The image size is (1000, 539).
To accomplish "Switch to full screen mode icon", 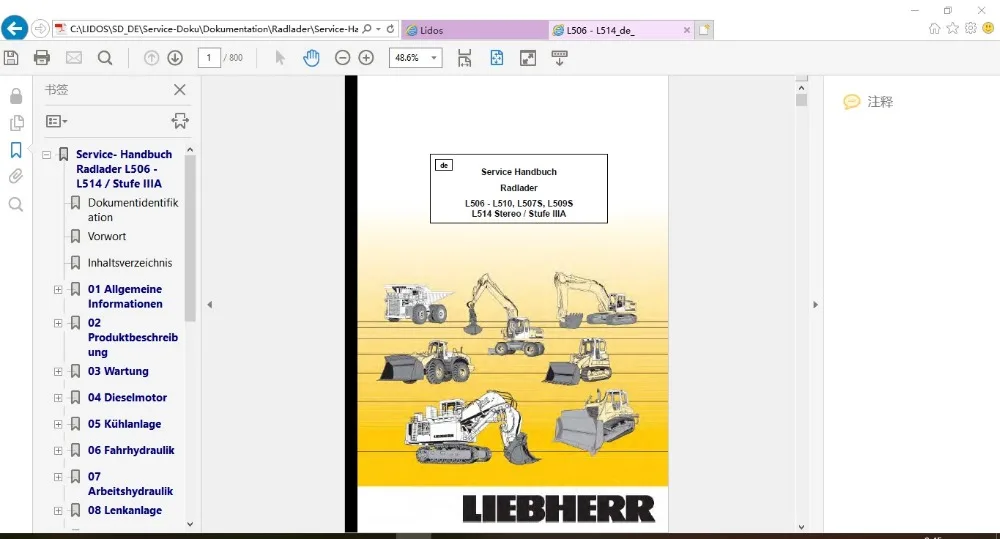I will [528, 58].
